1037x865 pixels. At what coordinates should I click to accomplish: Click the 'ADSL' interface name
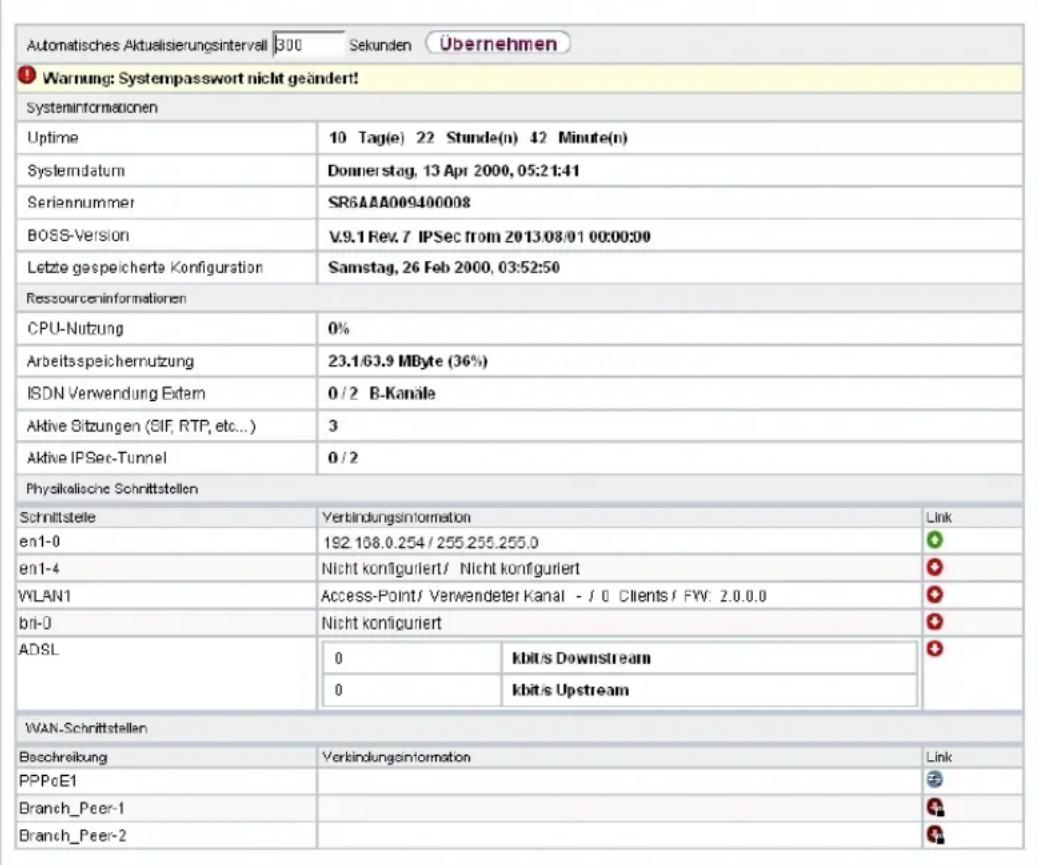tap(39, 649)
